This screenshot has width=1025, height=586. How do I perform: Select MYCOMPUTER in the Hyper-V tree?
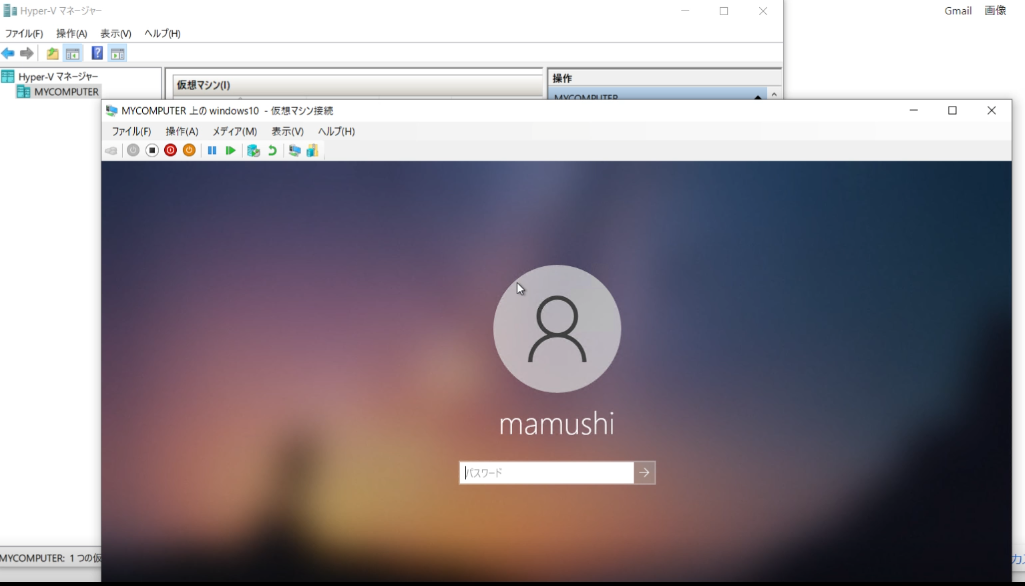(x=66, y=92)
